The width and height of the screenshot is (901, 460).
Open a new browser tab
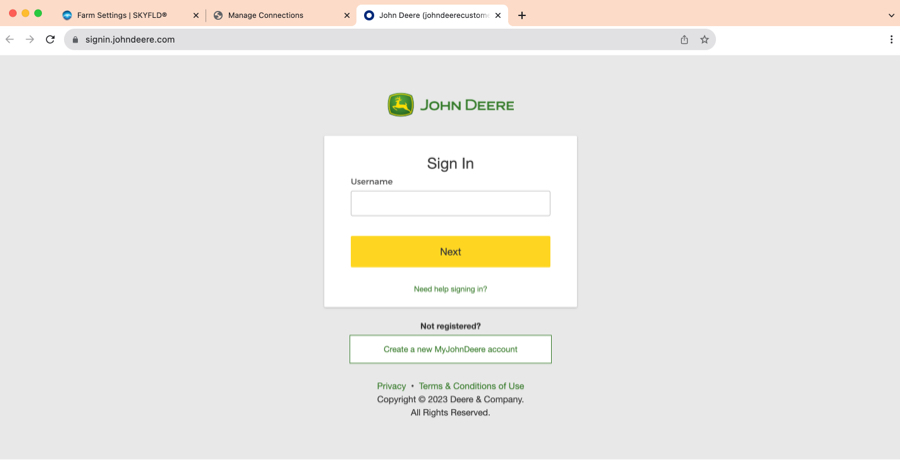pyautogui.click(x=522, y=16)
